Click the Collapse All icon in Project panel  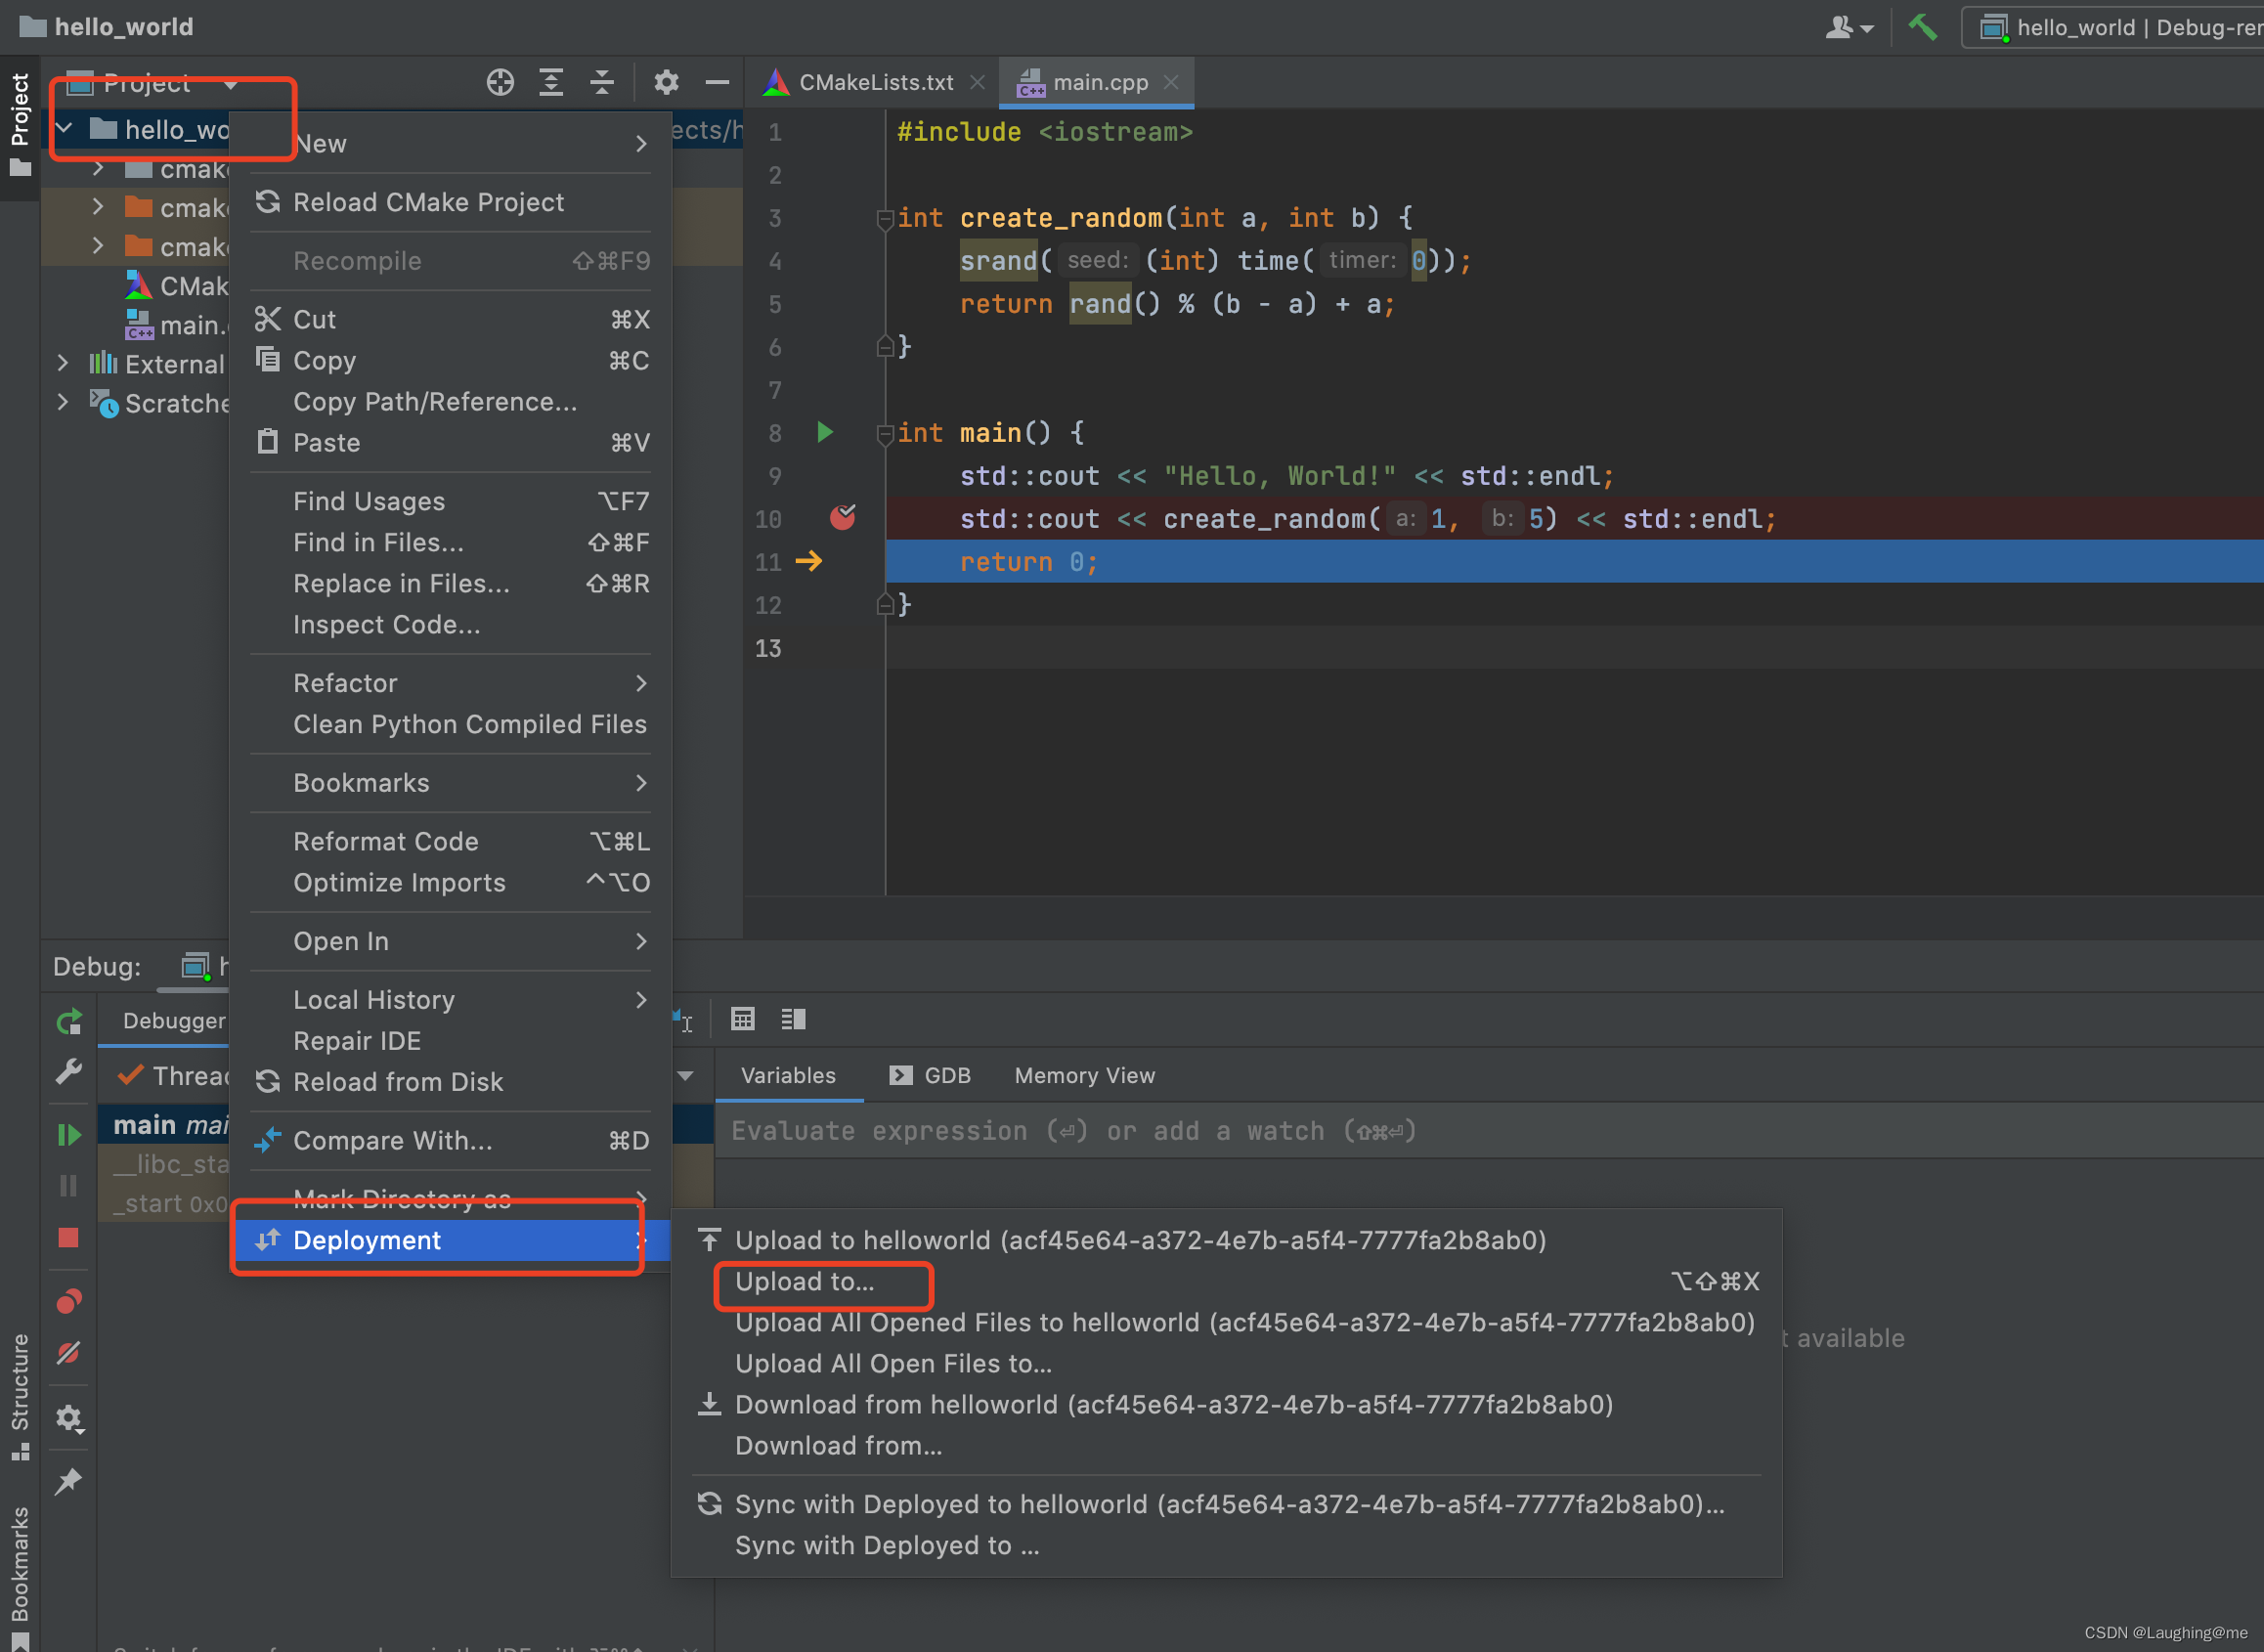pyautogui.click(x=602, y=82)
